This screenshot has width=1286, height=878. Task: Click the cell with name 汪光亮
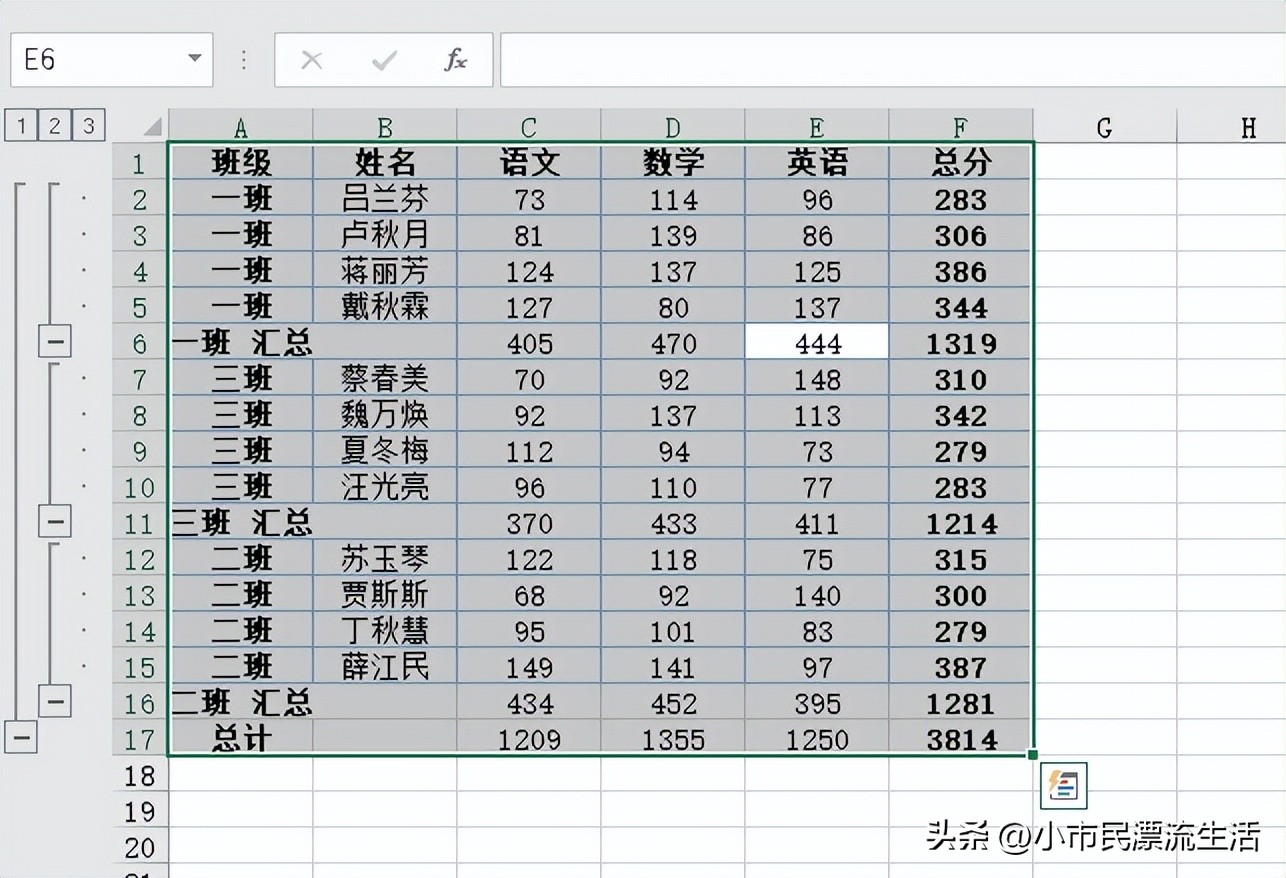click(385, 487)
